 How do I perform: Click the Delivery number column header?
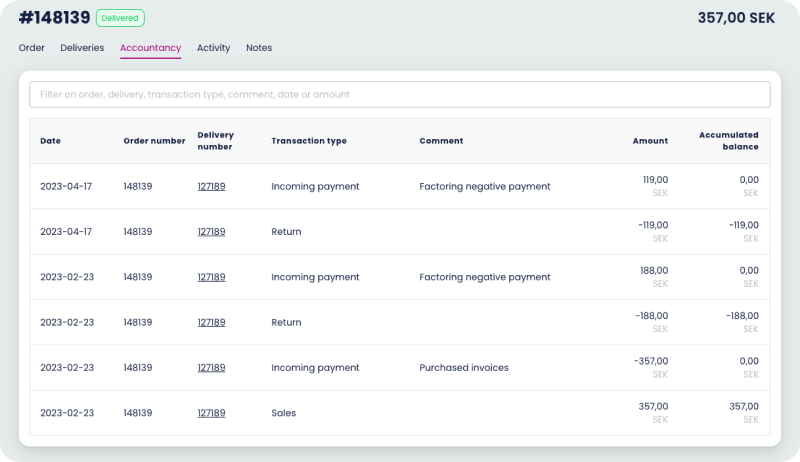click(x=215, y=141)
